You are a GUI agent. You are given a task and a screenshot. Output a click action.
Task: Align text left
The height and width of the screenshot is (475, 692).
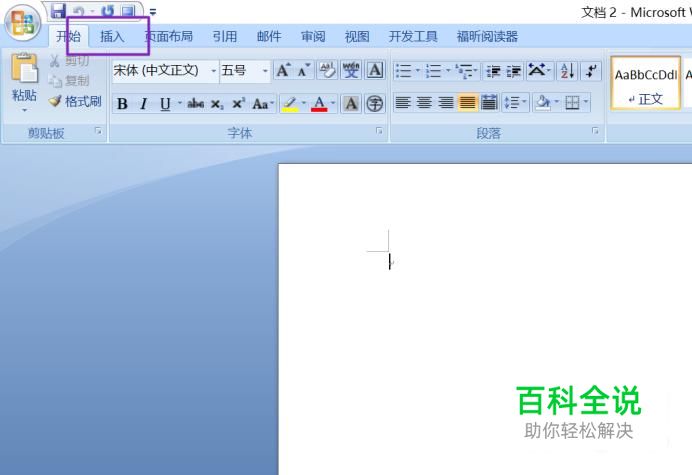click(x=402, y=102)
